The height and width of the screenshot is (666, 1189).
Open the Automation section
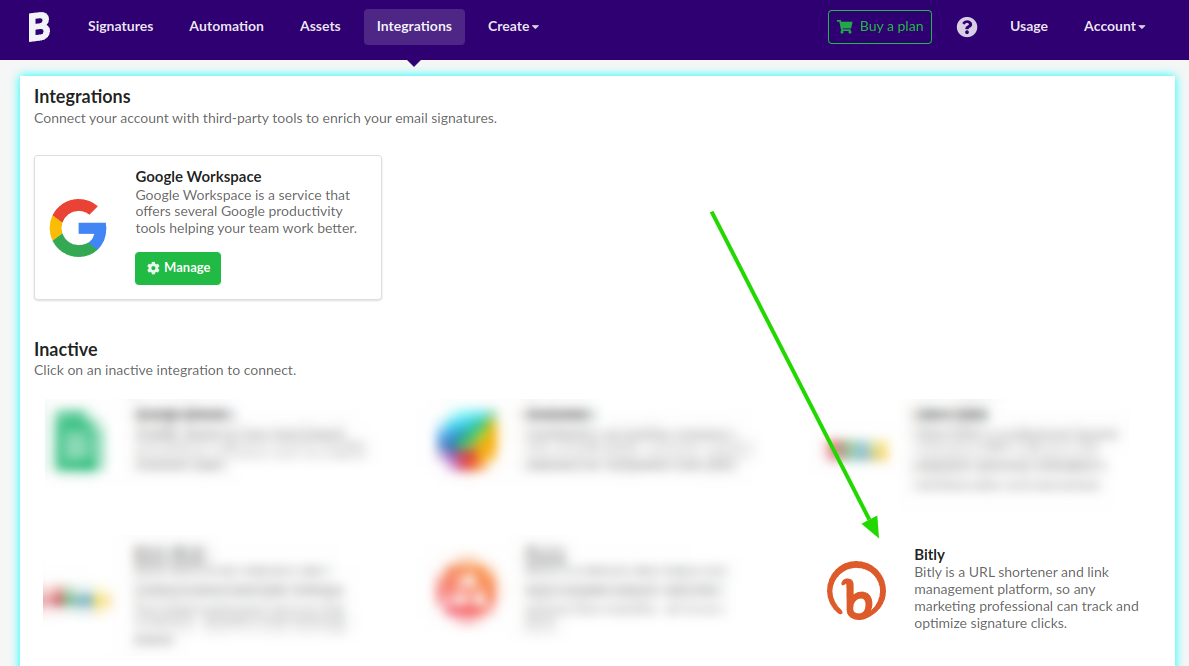point(226,26)
